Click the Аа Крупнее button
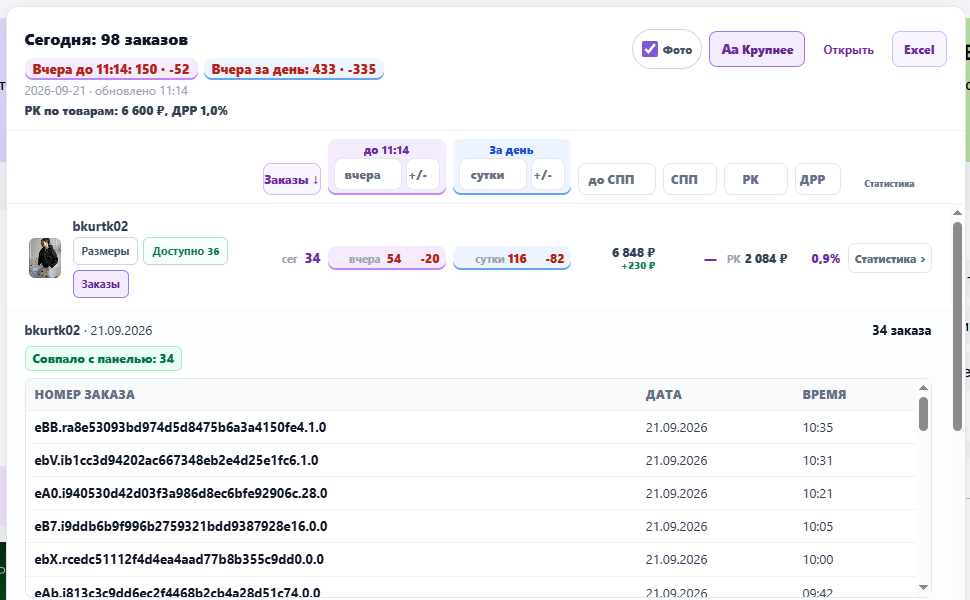The height and width of the screenshot is (600, 970). pyautogui.click(x=757, y=49)
